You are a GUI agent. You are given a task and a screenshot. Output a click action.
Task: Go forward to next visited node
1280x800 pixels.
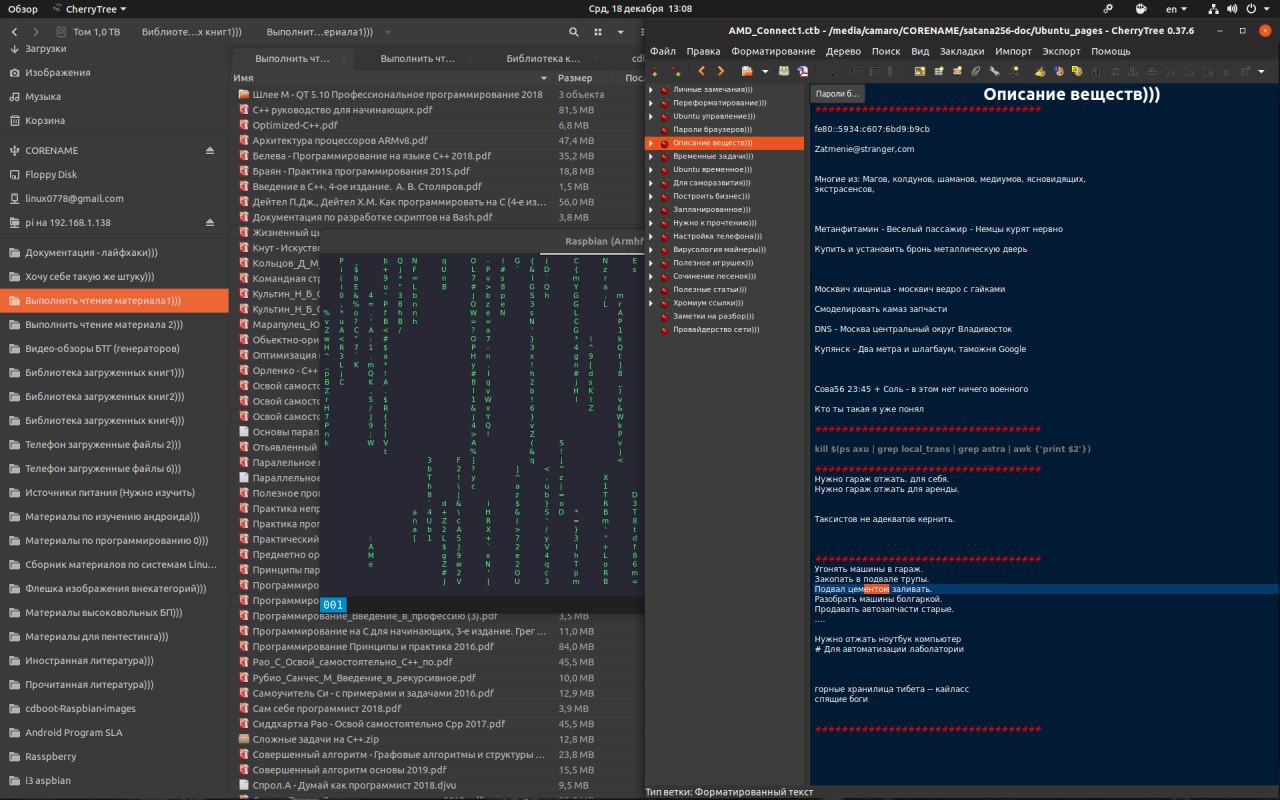(x=721, y=71)
